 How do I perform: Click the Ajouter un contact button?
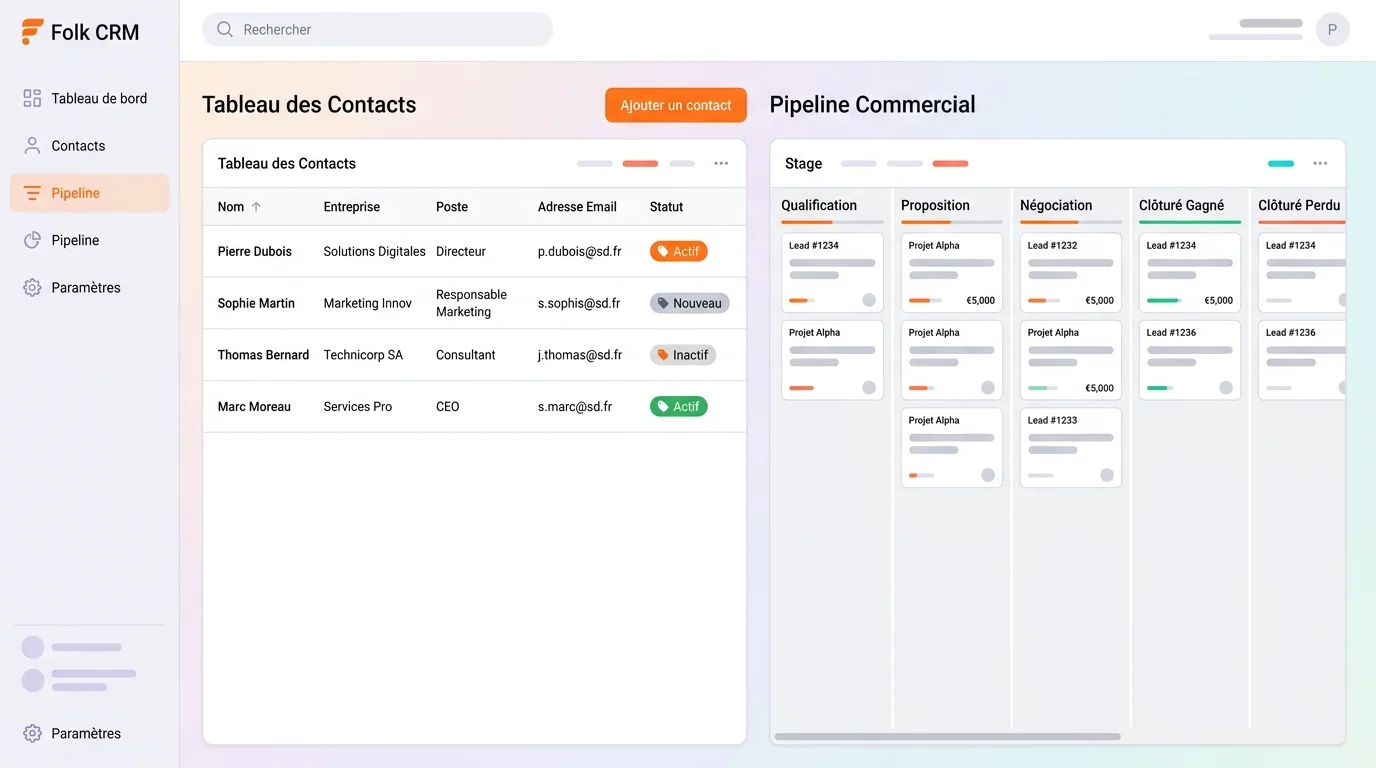(675, 104)
